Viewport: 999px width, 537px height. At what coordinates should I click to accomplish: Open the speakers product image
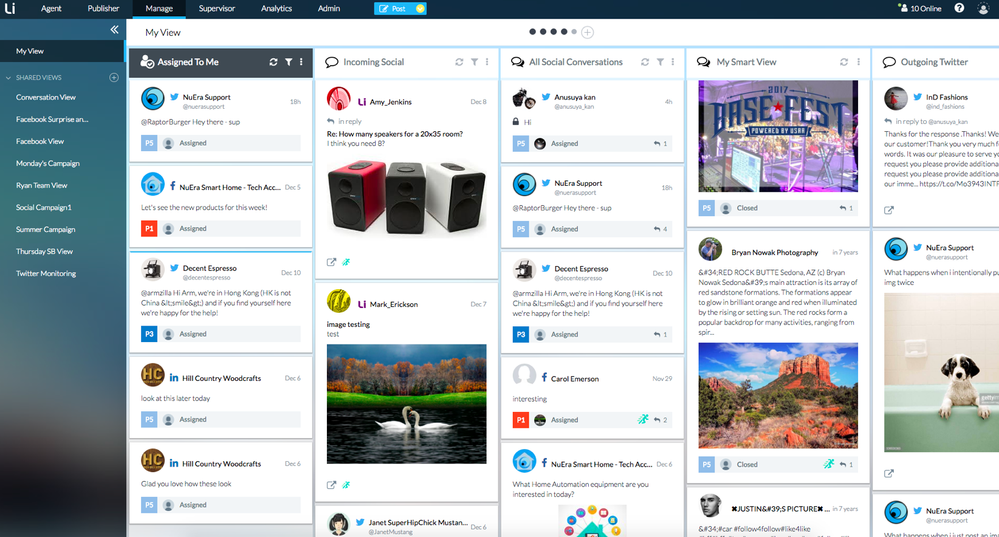pyautogui.click(x=406, y=198)
